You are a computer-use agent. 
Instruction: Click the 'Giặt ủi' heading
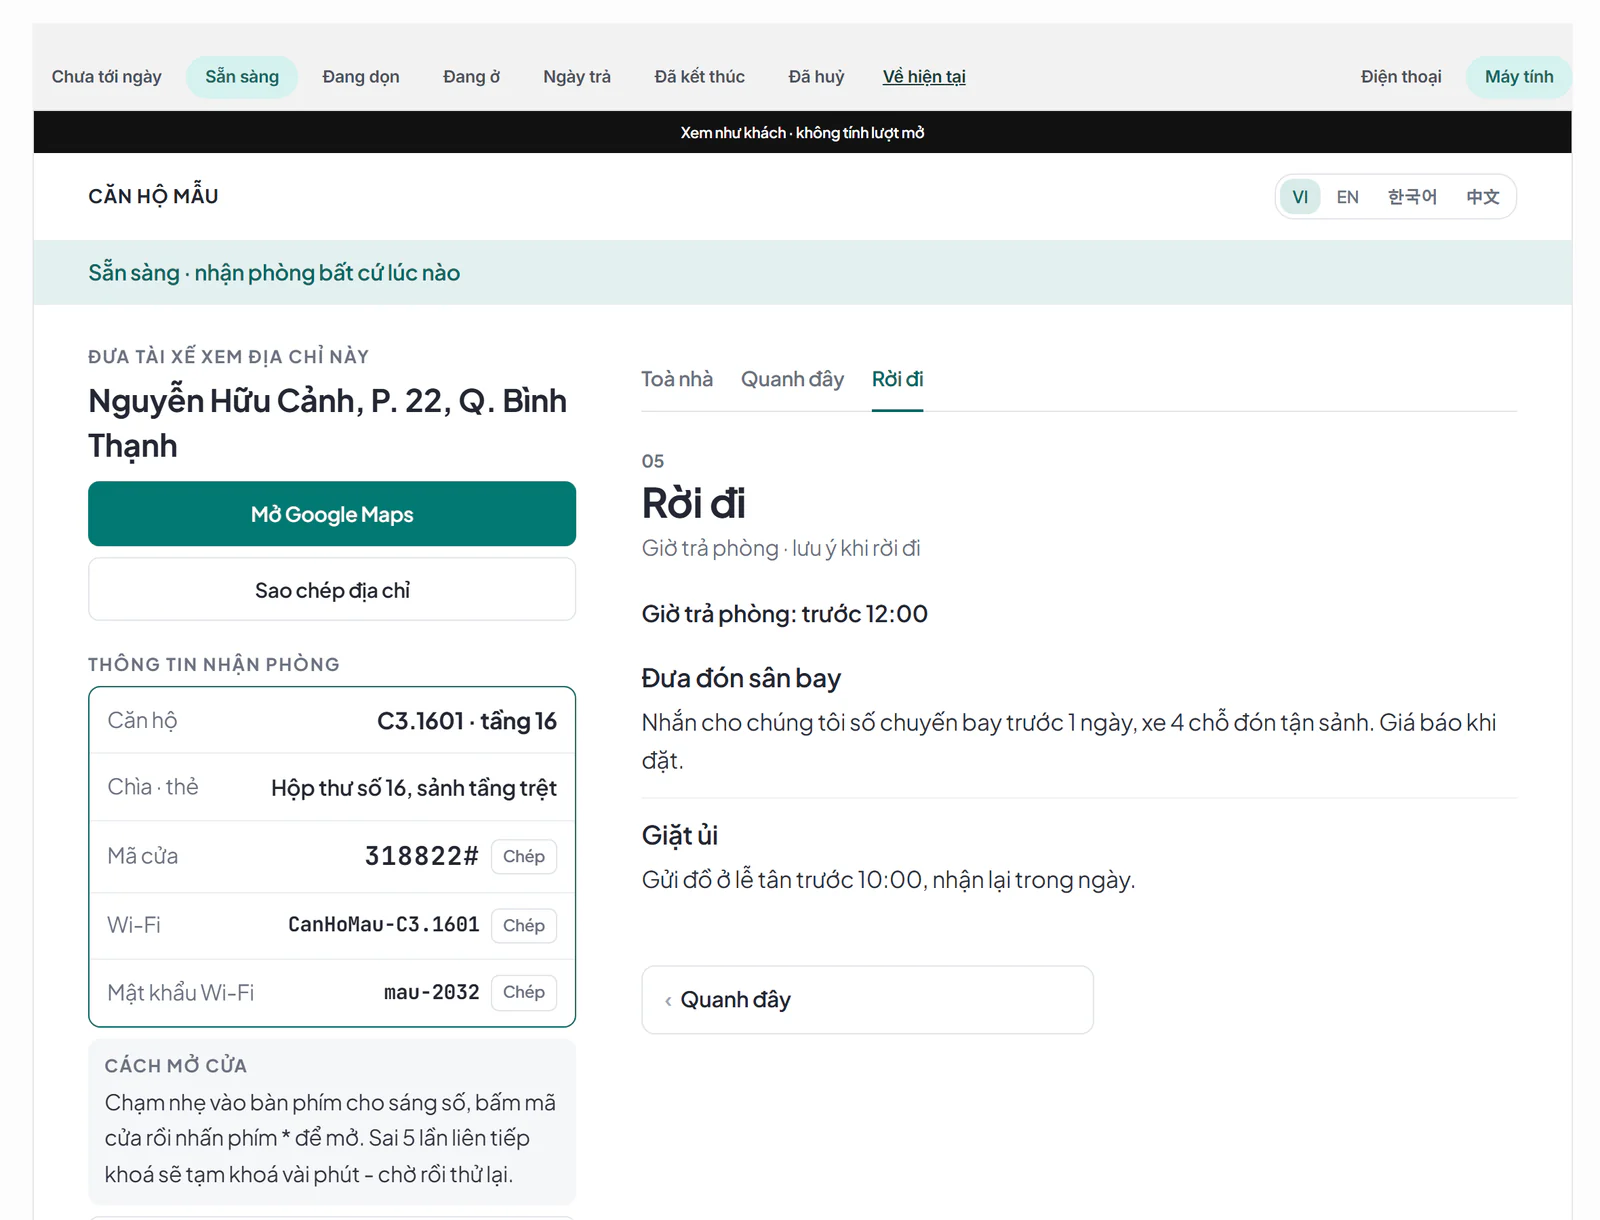pyautogui.click(x=680, y=835)
